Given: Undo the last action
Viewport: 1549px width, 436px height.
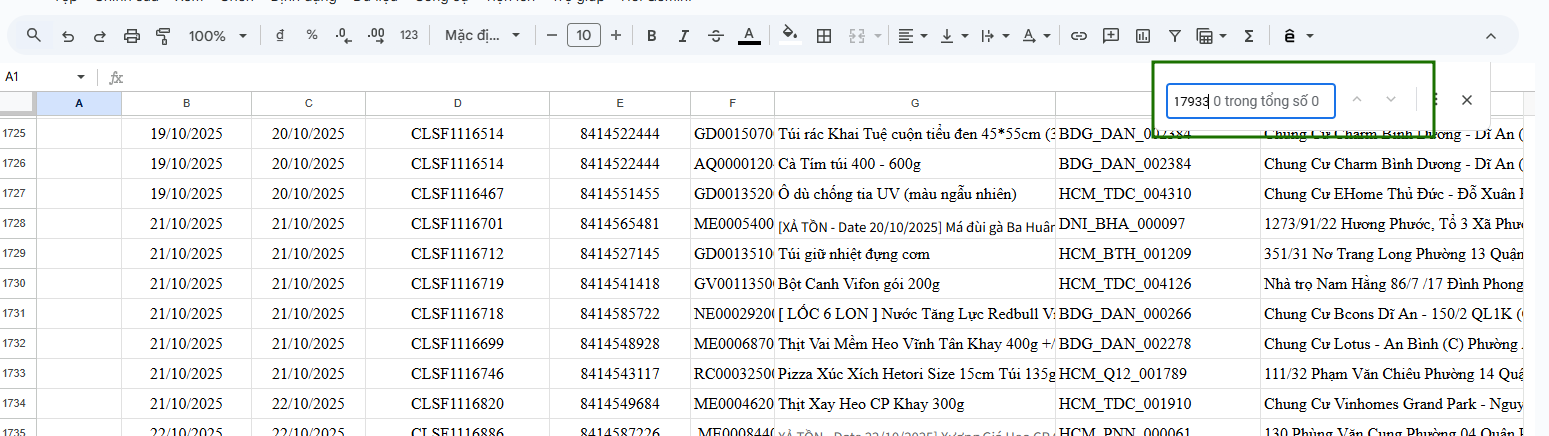Looking at the screenshot, I should tap(67, 36).
